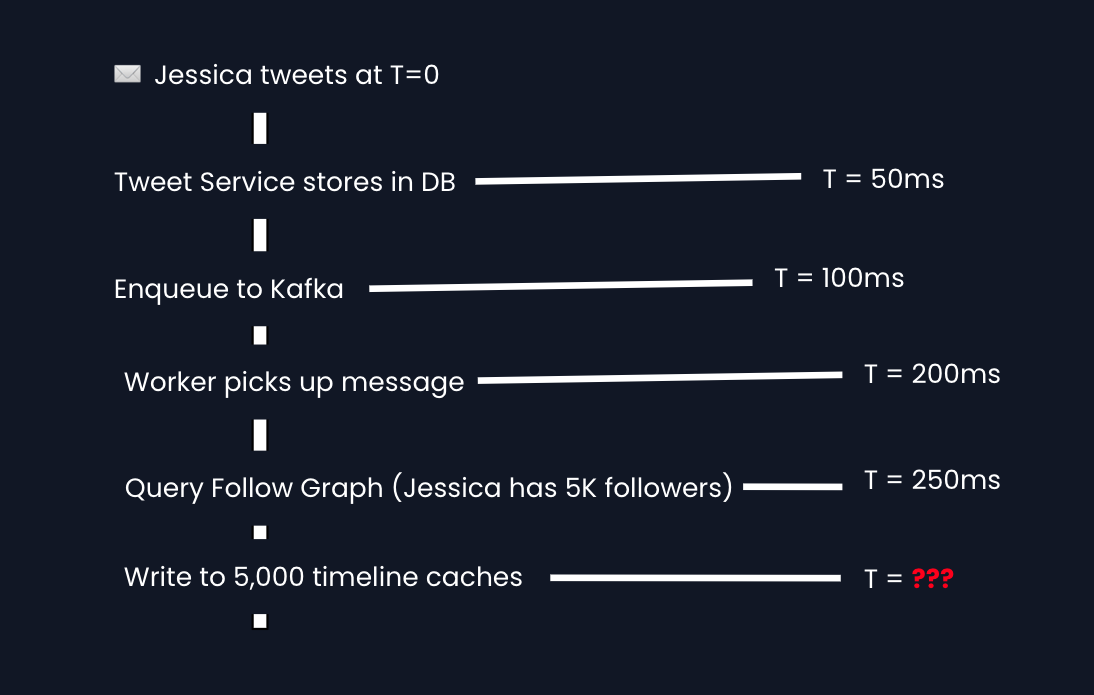Viewport: 1094px width, 695px height.
Task: Click the connector line leading to 'T = 50ms'
Action: 638,179
